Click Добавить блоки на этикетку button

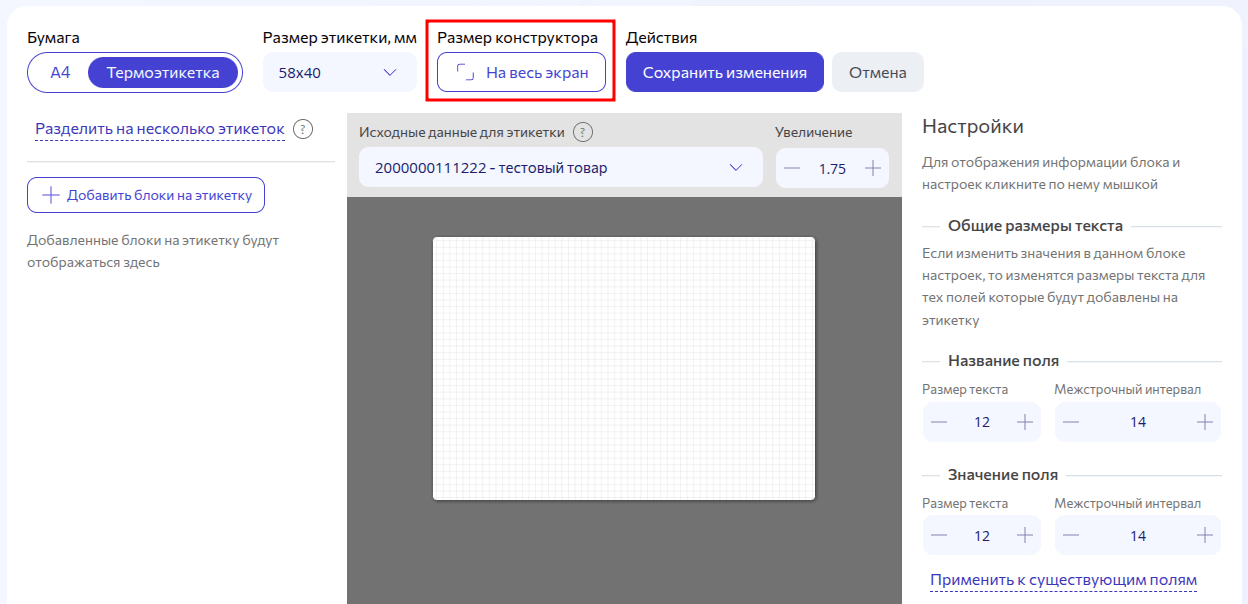pyautogui.click(x=146, y=195)
